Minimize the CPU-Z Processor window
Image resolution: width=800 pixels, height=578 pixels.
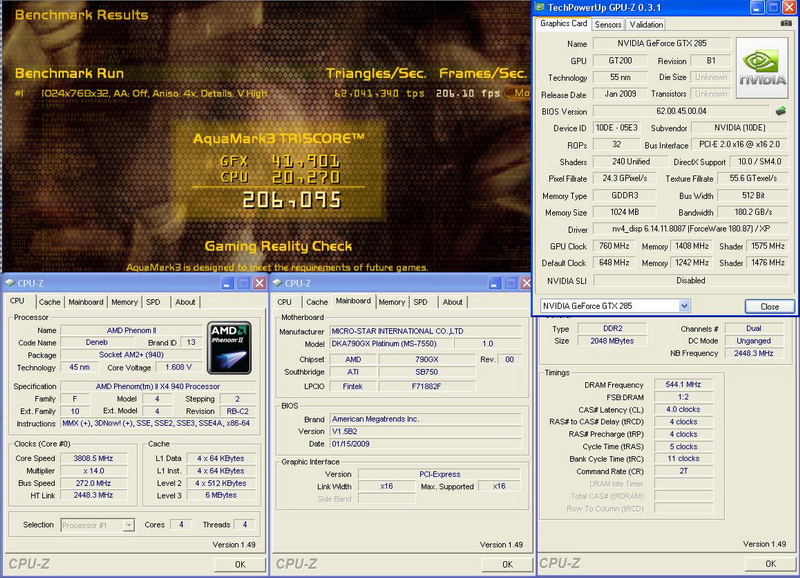click(228, 283)
